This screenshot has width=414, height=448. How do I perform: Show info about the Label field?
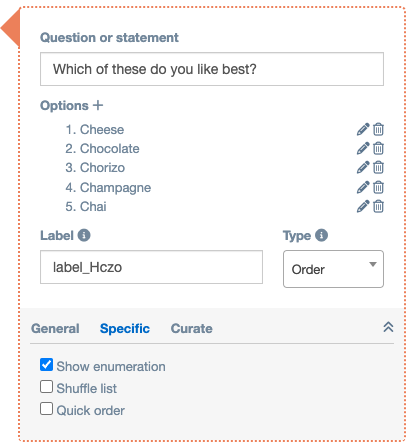(84, 235)
